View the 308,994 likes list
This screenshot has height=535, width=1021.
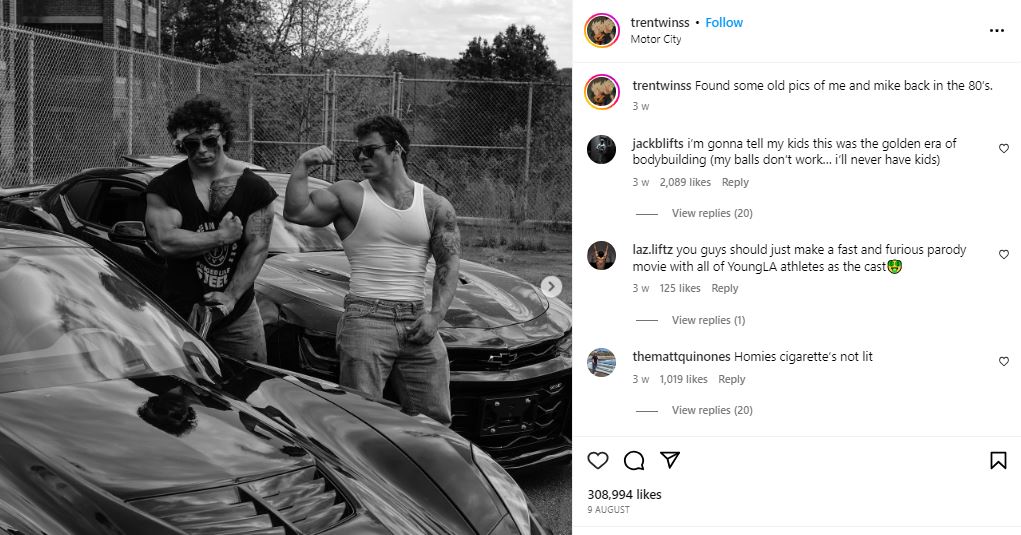tap(624, 494)
